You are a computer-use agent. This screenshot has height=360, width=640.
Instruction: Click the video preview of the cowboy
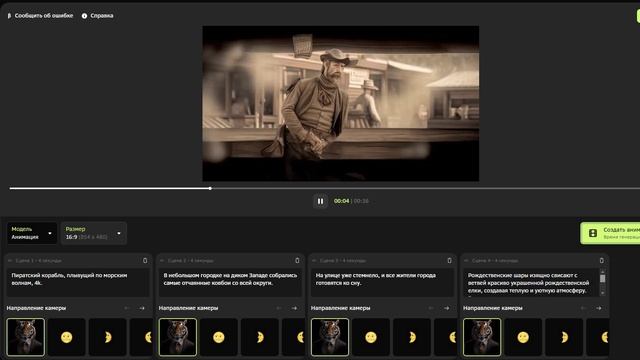[x=341, y=103]
